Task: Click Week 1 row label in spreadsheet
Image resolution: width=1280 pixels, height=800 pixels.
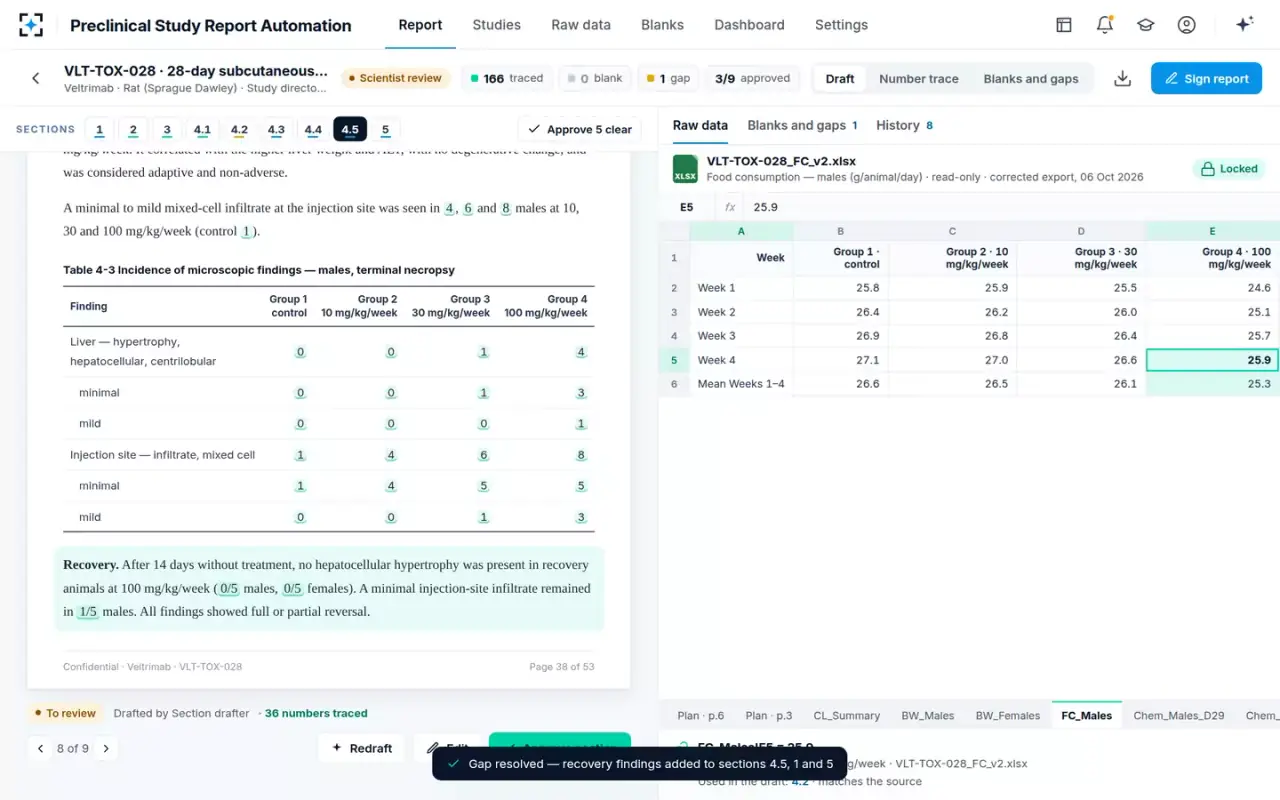Action: 741,288
